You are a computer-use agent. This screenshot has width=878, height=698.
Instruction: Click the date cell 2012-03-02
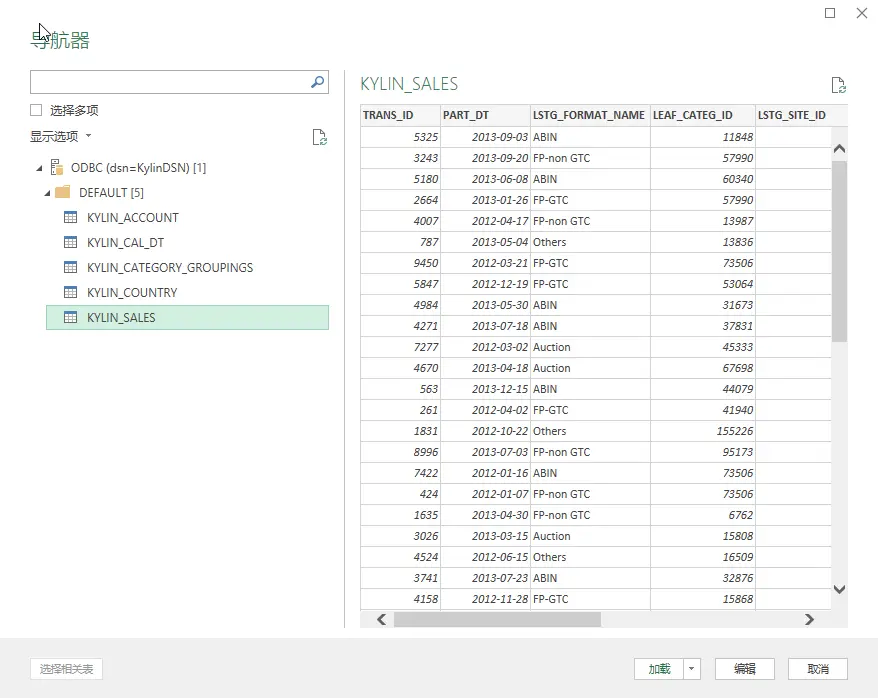(485, 347)
